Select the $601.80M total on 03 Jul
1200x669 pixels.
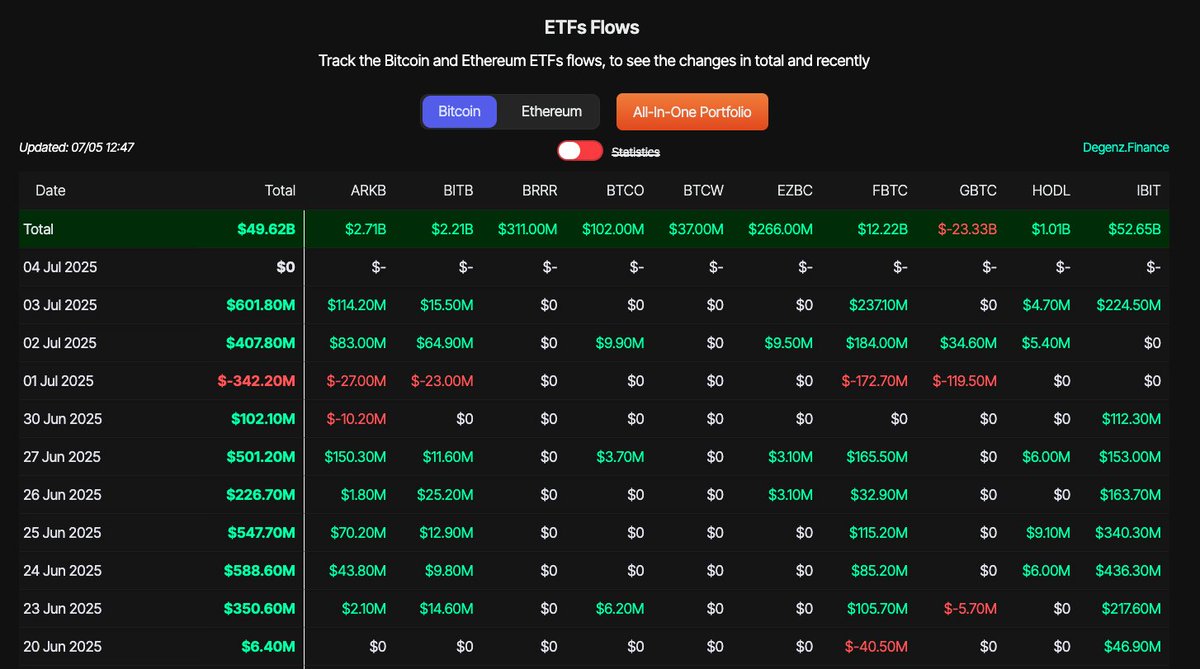point(262,305)
